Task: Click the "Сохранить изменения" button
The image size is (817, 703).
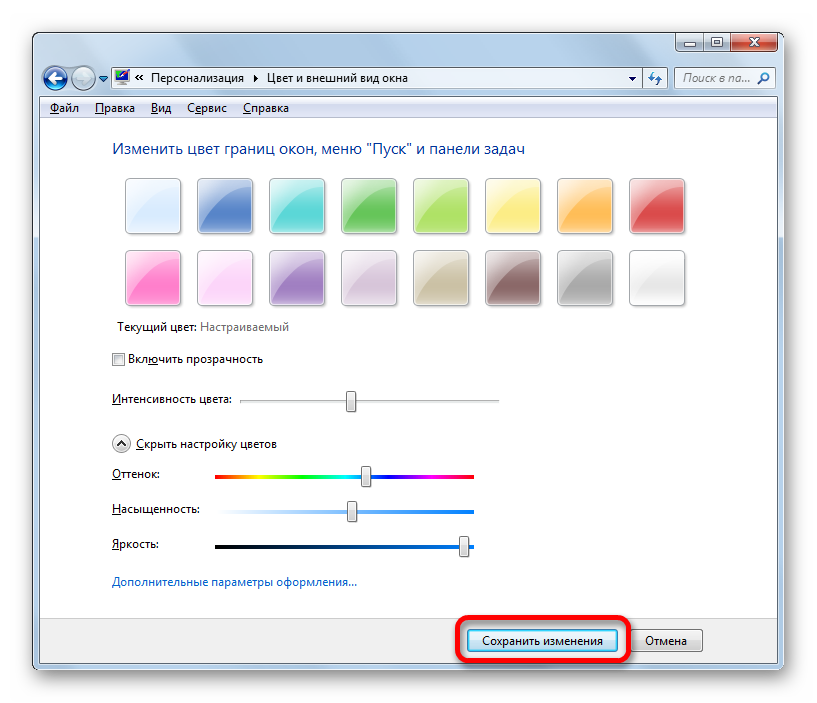Action: click(x=542, y=640)
